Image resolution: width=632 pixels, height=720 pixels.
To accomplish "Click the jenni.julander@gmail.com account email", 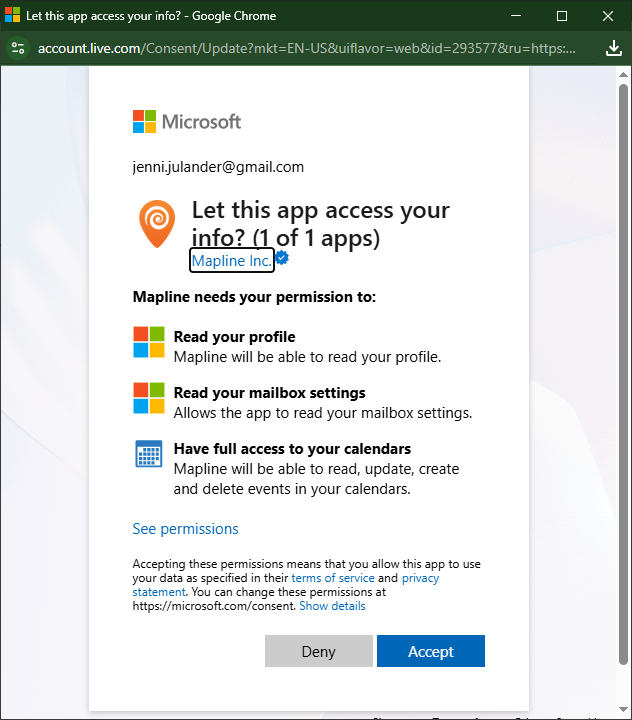I will pos(218,167).
